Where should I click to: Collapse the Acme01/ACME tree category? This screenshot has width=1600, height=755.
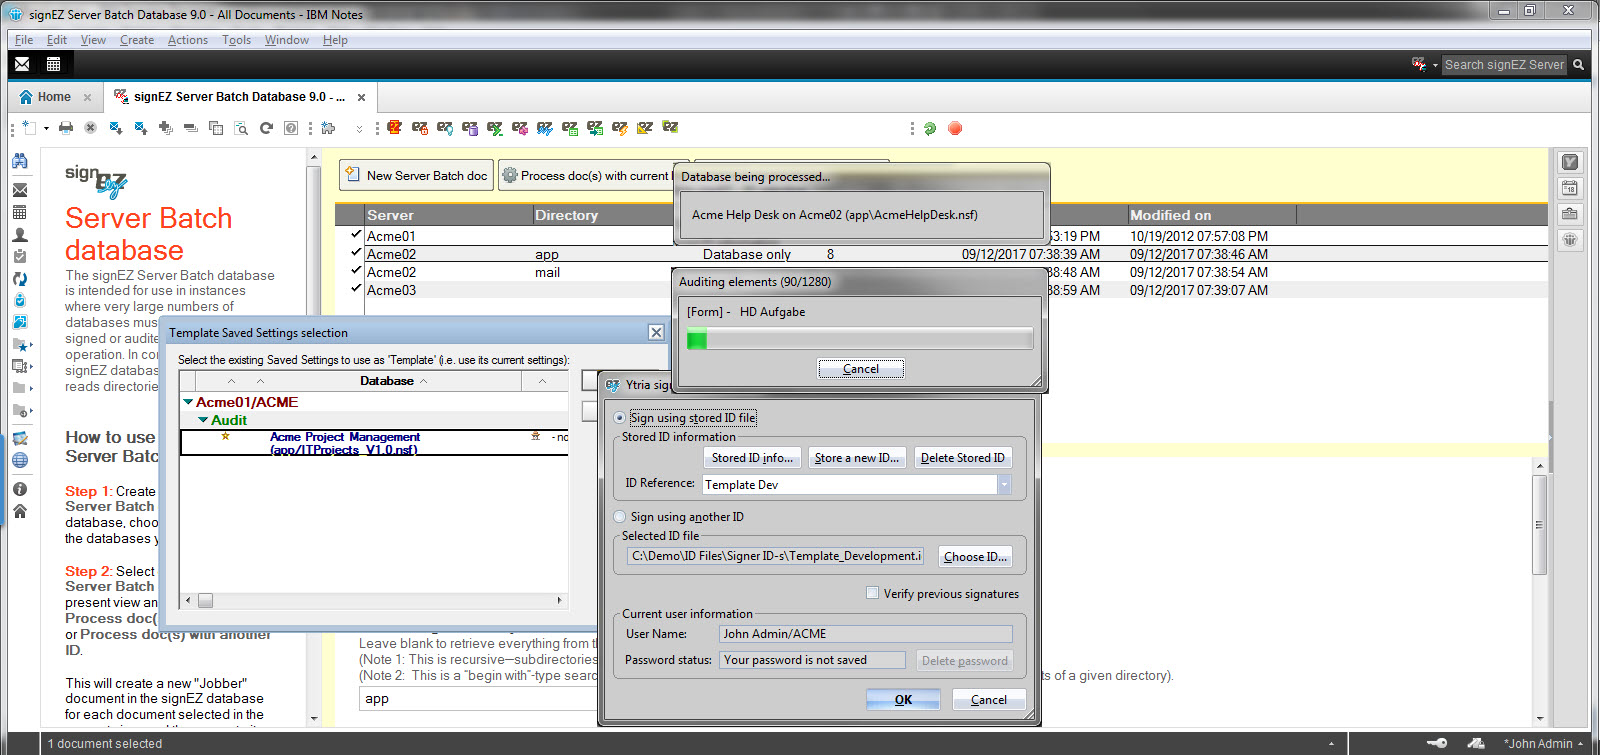[x=188, y=402]
